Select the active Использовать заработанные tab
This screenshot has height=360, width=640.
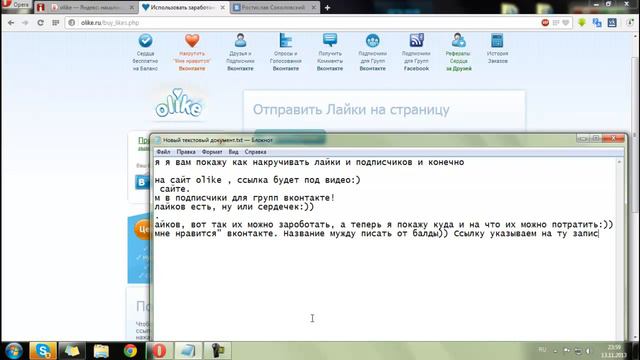click(184, 8)
